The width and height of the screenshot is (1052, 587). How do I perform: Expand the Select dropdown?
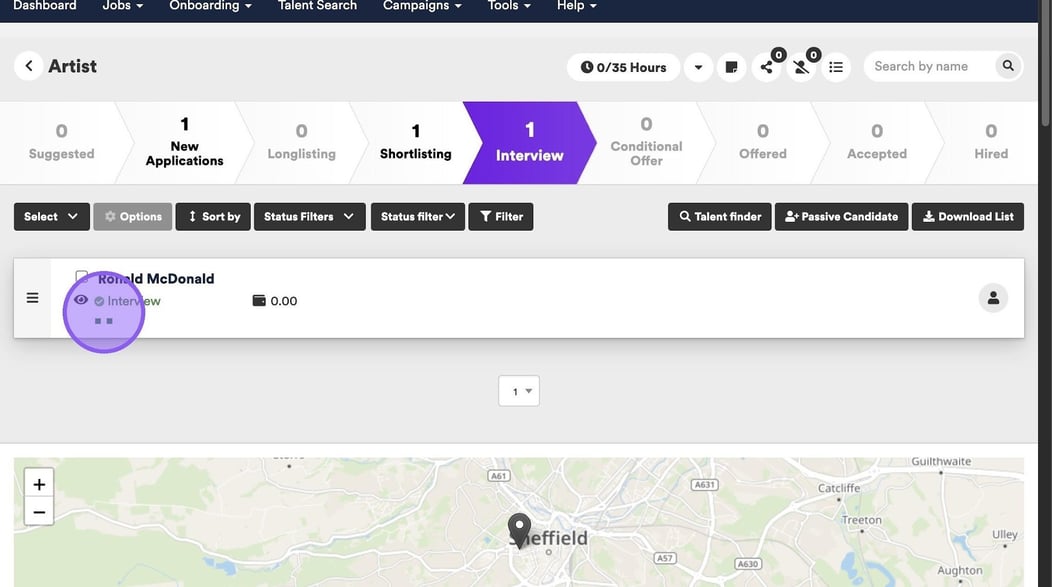[x=51, y=217]
